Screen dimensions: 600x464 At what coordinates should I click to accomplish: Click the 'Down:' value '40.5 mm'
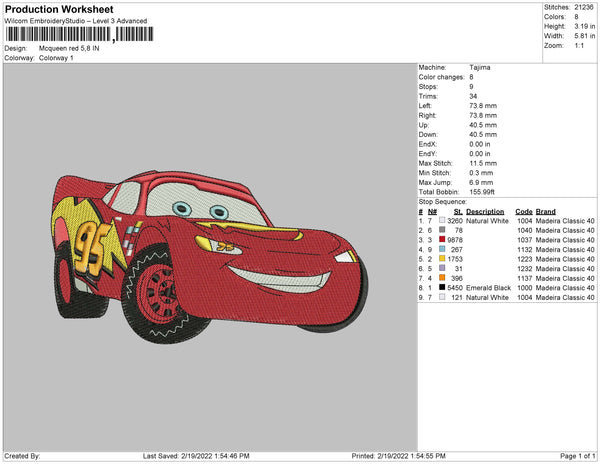pos(483,135)
